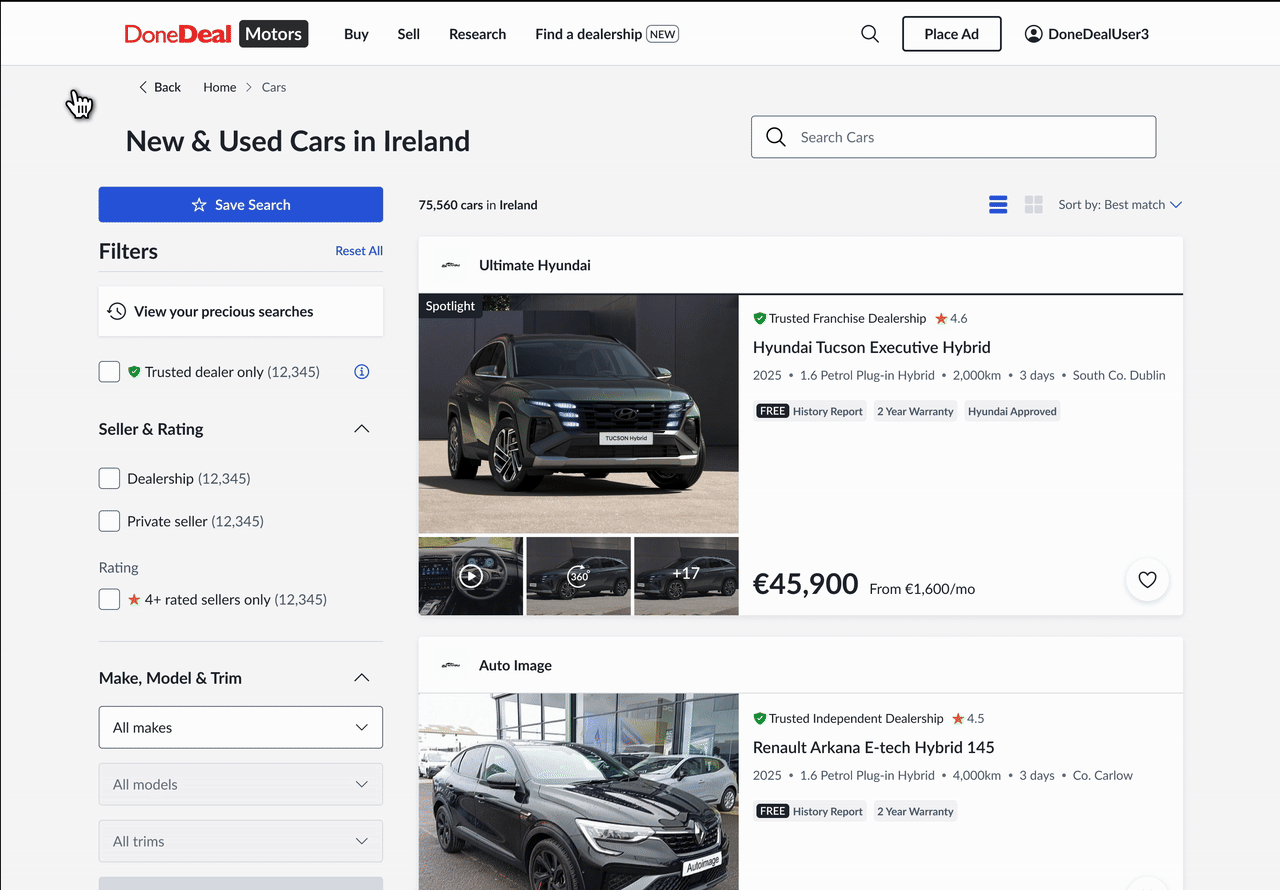
Task: Click the Auto Image dealer logo
Action: [x=451, y=665]
